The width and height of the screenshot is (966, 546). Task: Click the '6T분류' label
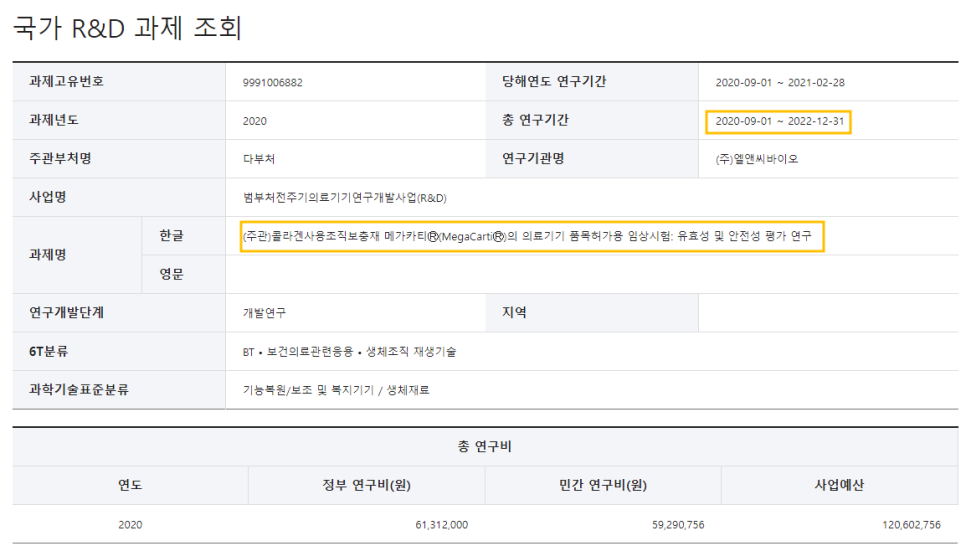coord(48,351)
